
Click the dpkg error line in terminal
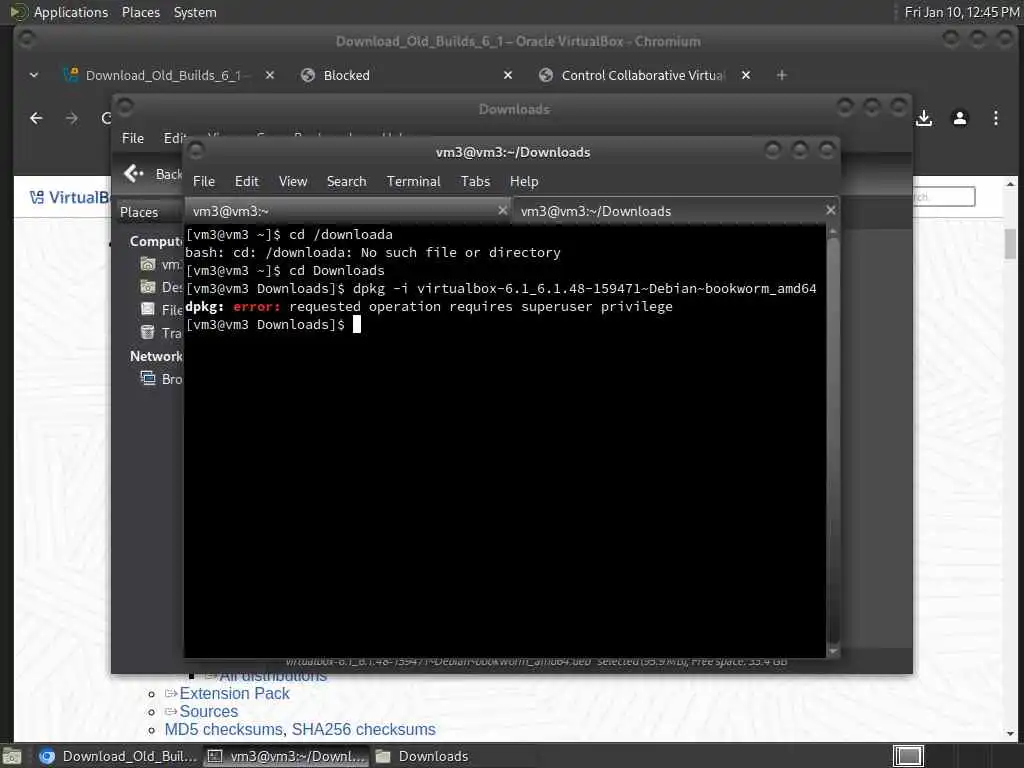pyautogui.click(x=428, y=306)
